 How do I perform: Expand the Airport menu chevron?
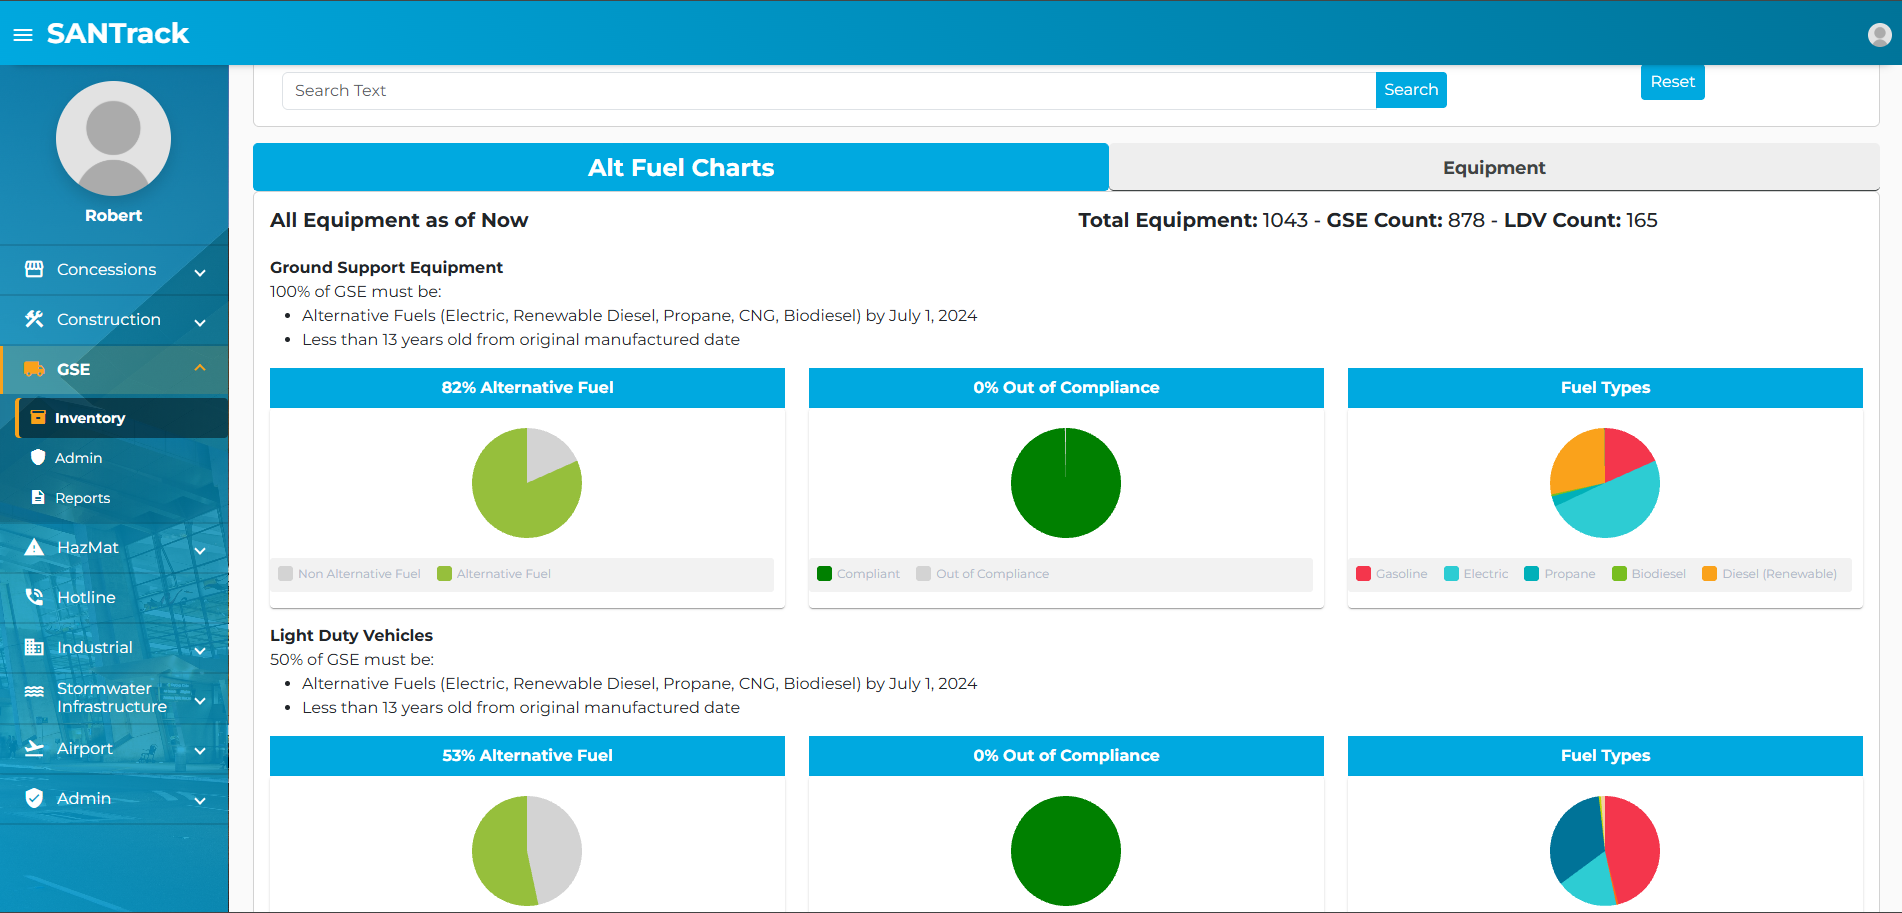pos(200,750)
